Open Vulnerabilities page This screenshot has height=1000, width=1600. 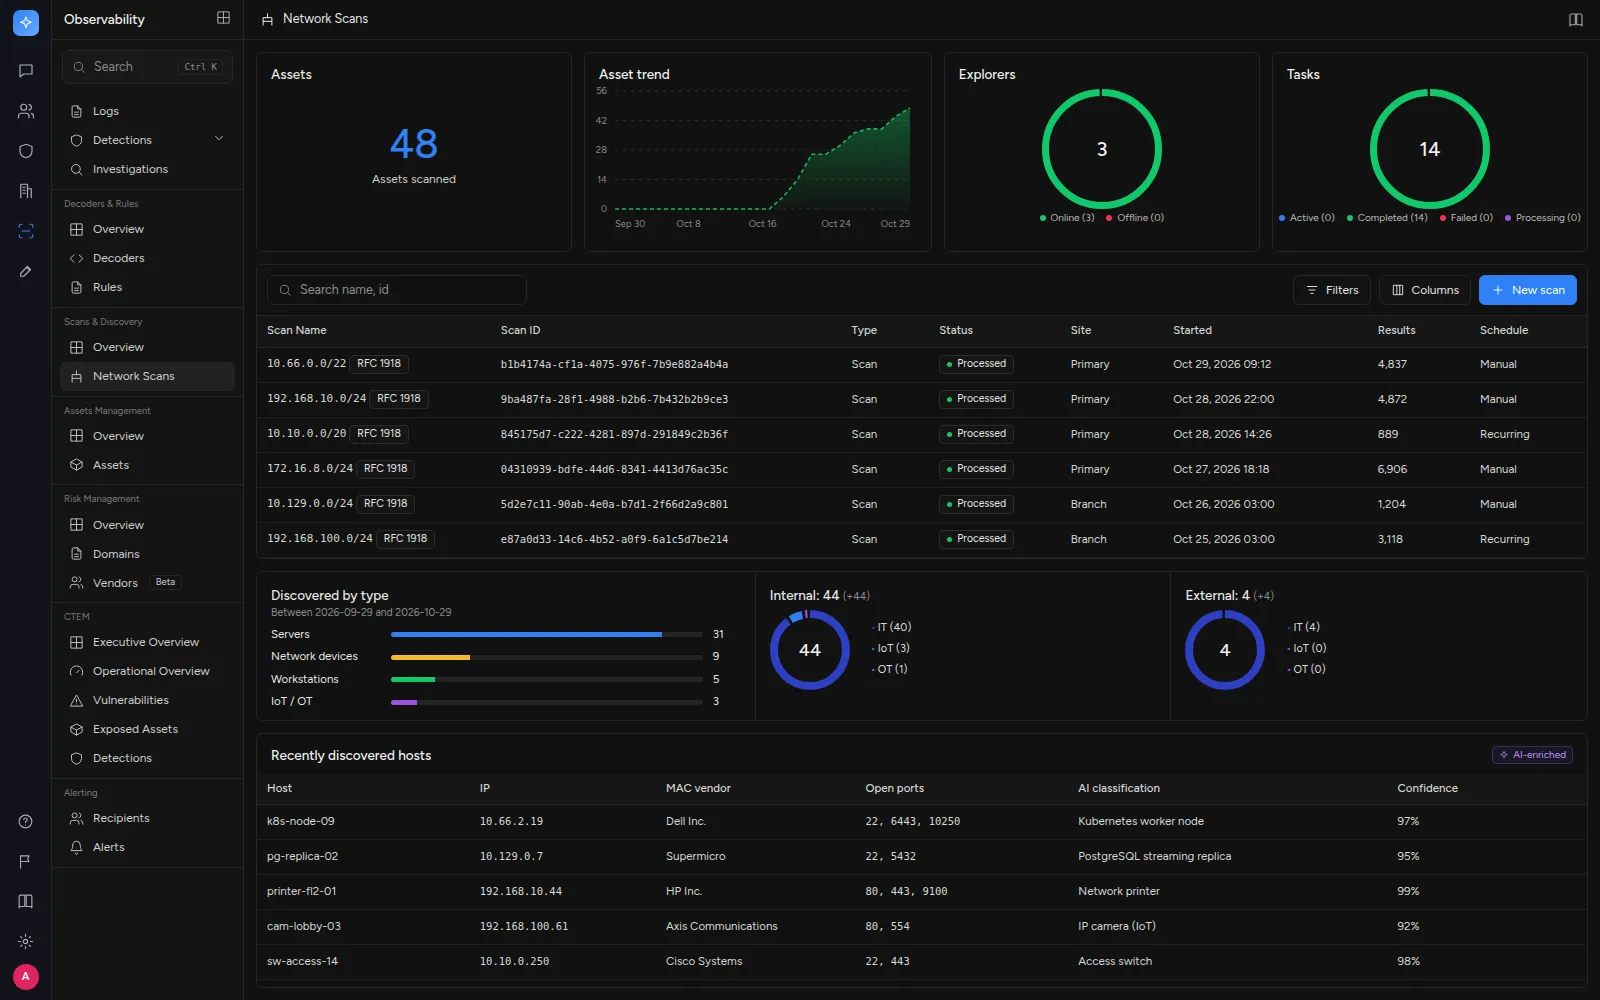pos(147,700)
